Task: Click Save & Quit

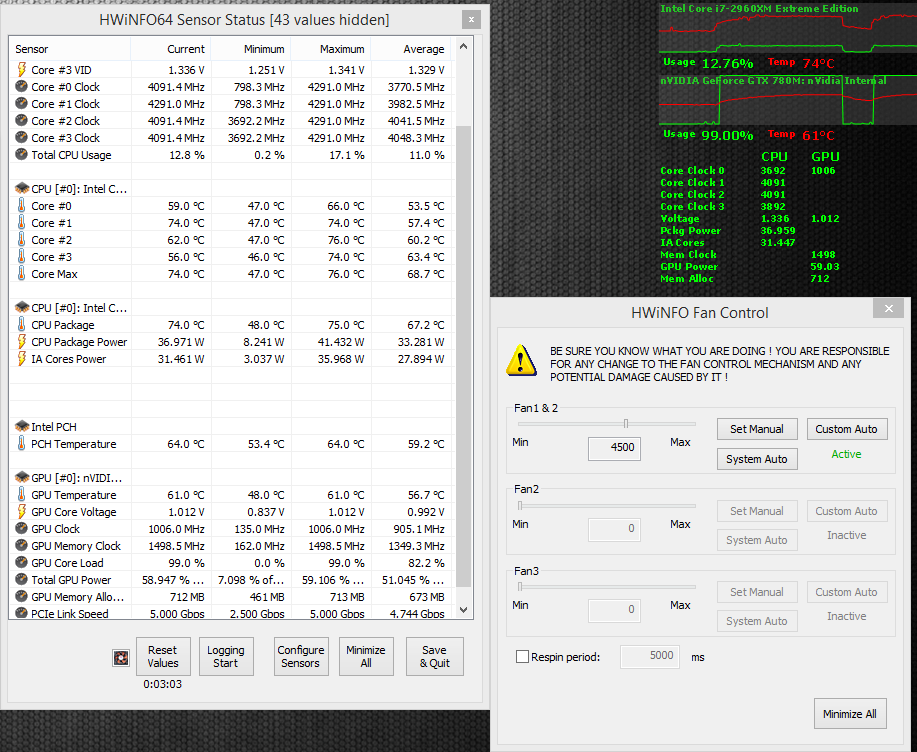Action: click(435, 656)
